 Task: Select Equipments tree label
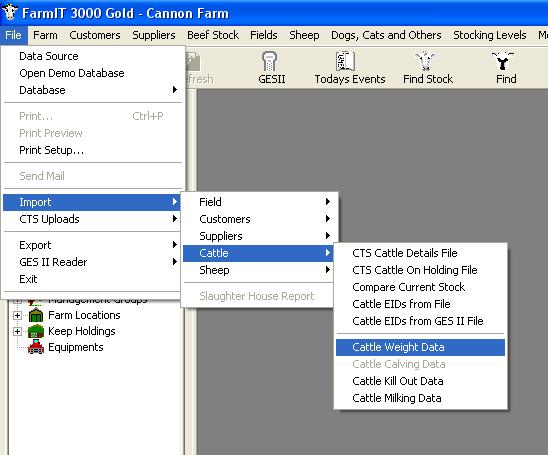76,347
